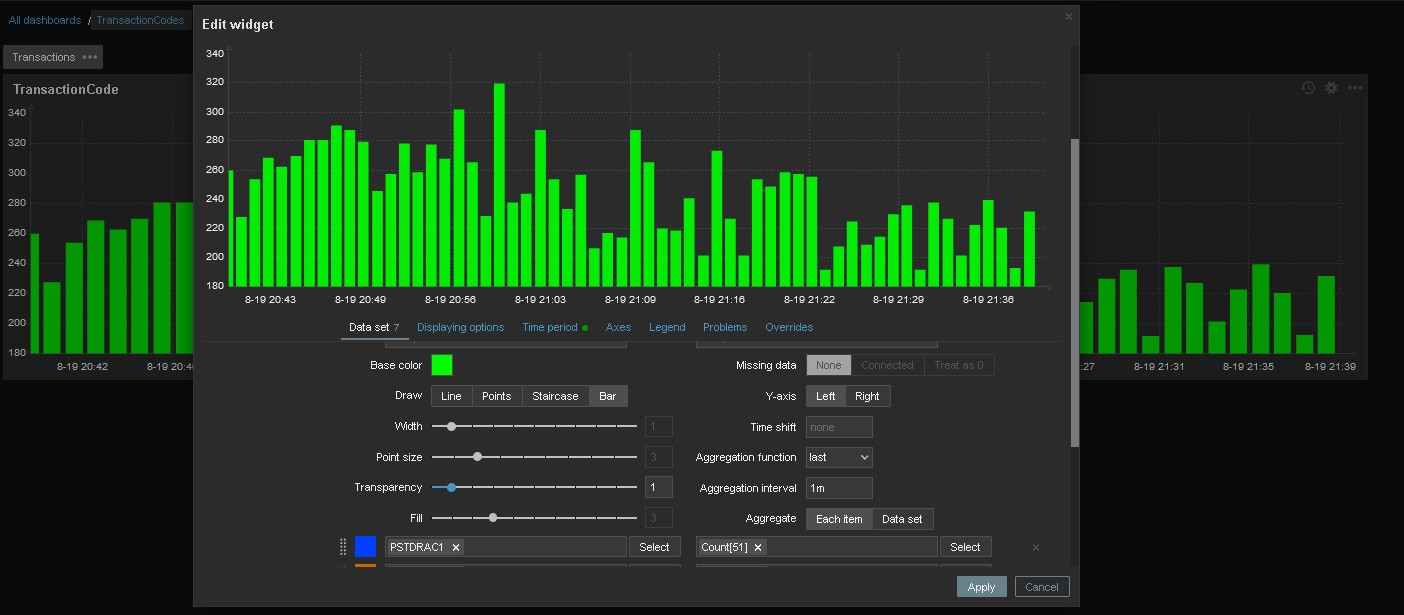Image resolution: width=1404 pixels, height=615 pixels.
Task: Choose Staircase draw style
Action: click(555, 396)
